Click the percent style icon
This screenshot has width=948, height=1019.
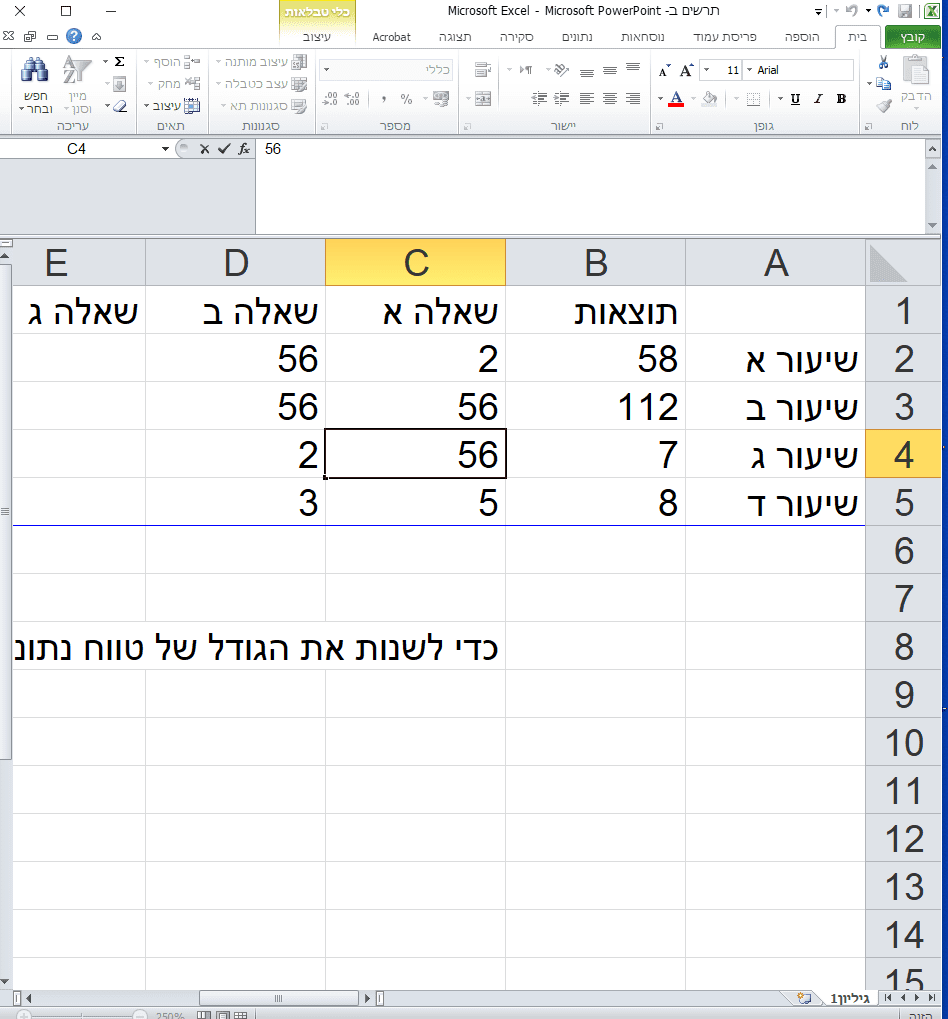pyautogui.click(x=406, y=99)
